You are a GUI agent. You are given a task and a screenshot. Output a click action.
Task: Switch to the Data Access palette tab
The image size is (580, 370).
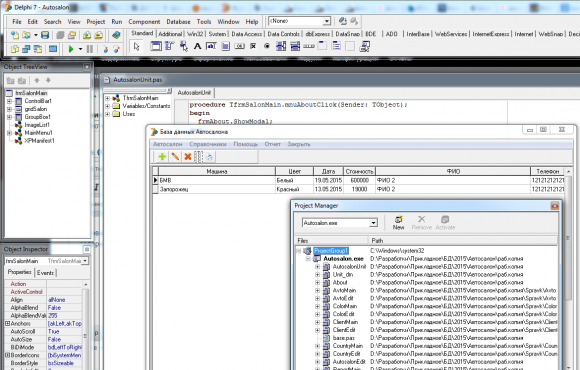pos(247,34)
